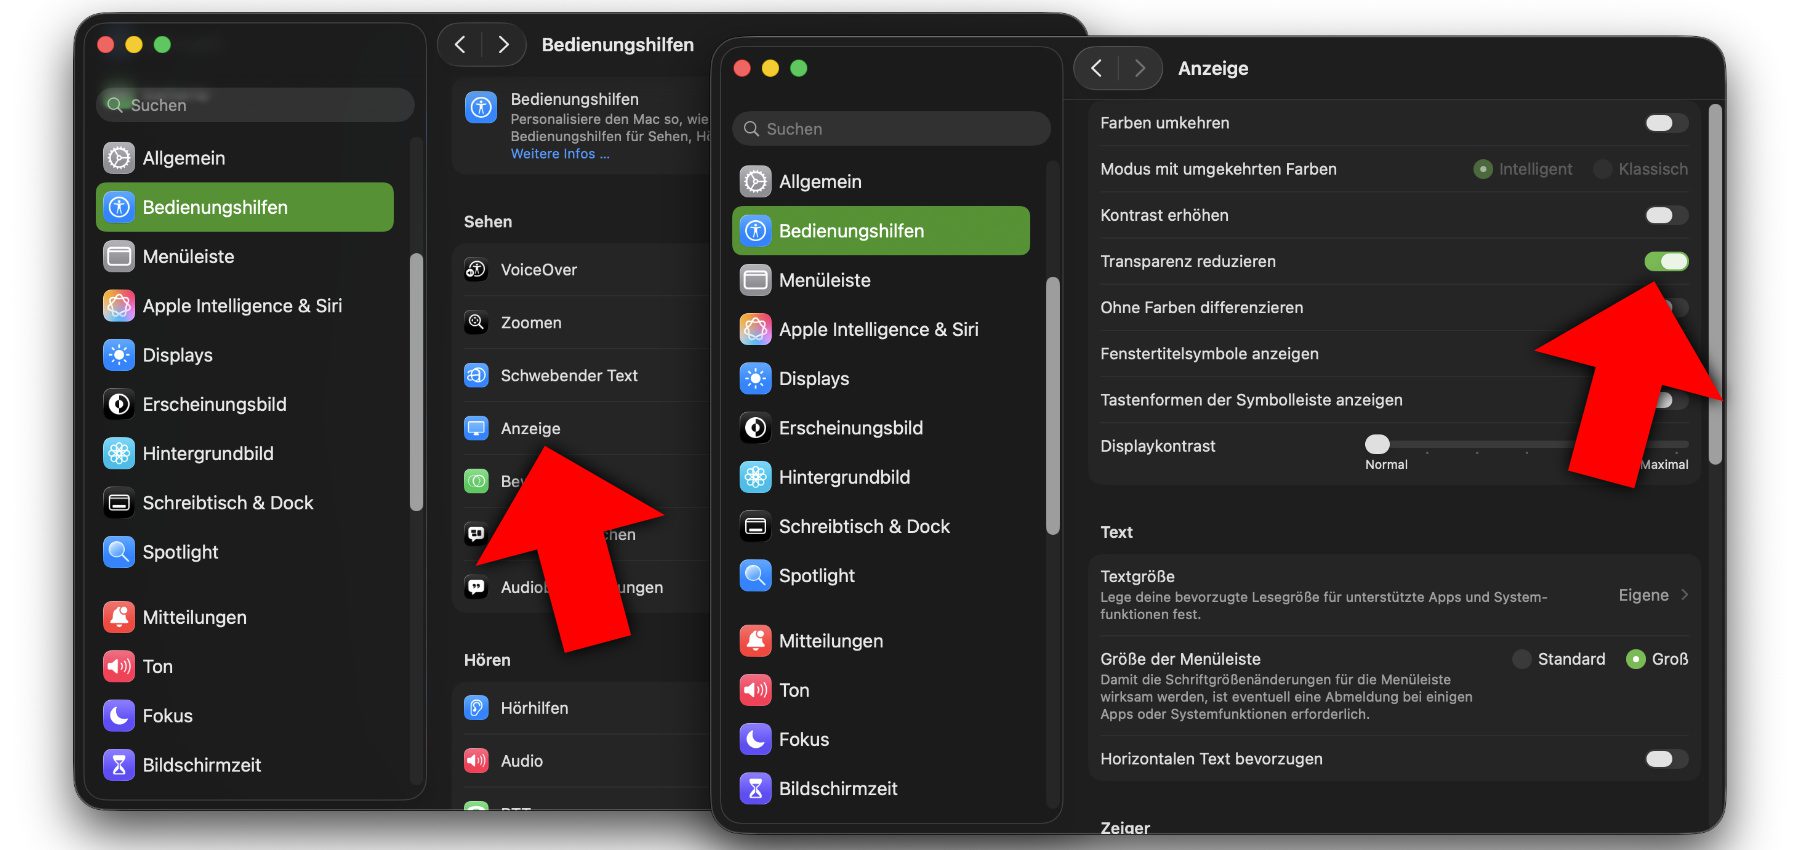
Task: Click the red Audio icon under Hören
Action: pyautogui.click(x=476, y=761)
